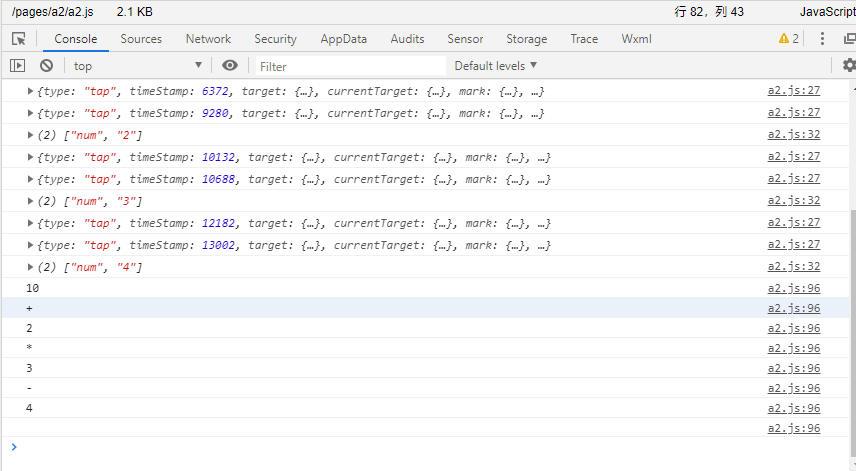Open a2.js:32 link for ["num", "3"]

(794, 200)
